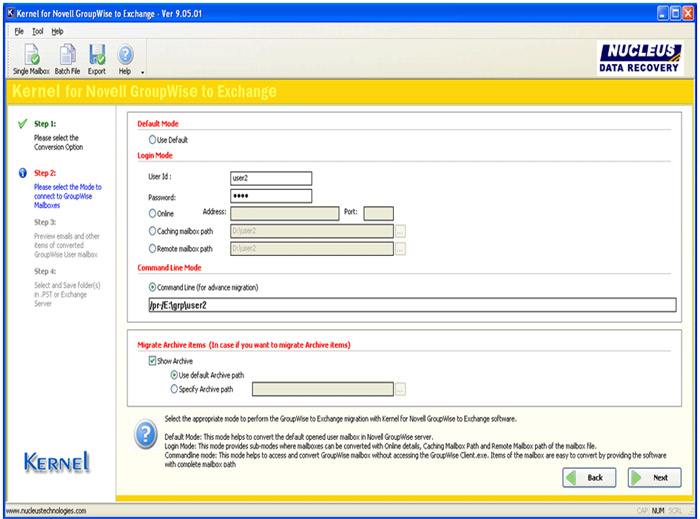Viewport: 700px width, 519px height.
Task: Select the Specify Archive path option
Action: [175, 388]
